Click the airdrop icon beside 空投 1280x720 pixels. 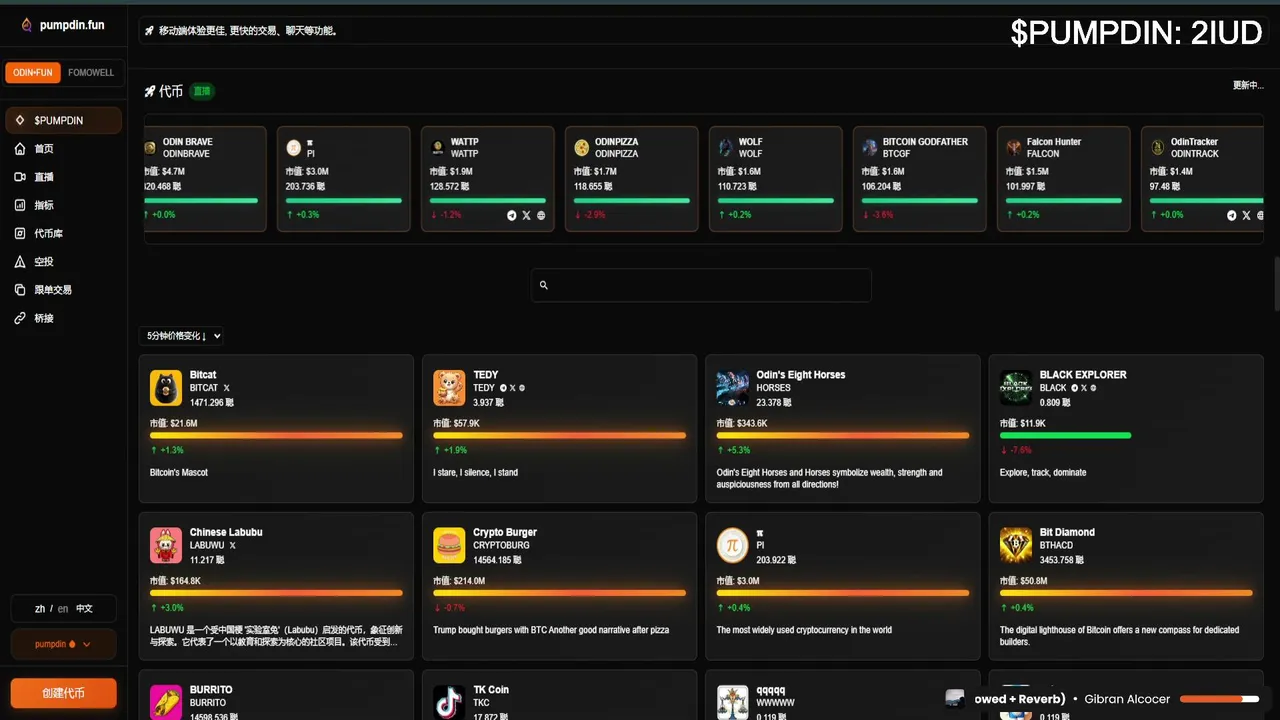click(x=20, y=261)
